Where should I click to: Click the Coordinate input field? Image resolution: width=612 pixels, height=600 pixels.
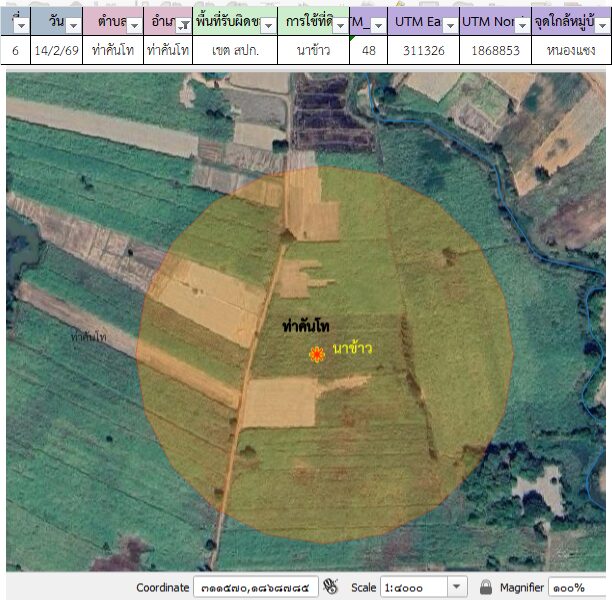point(253,587)
